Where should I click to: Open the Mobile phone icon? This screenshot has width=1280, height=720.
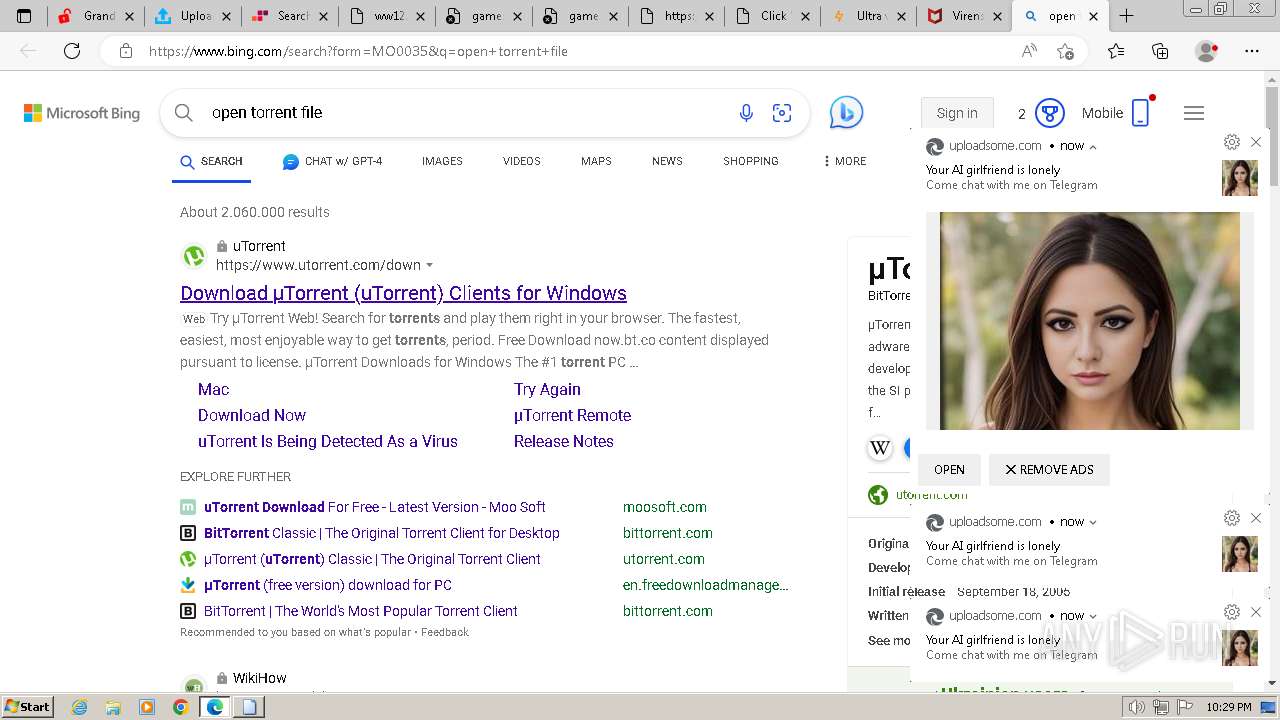[1141, 113]
